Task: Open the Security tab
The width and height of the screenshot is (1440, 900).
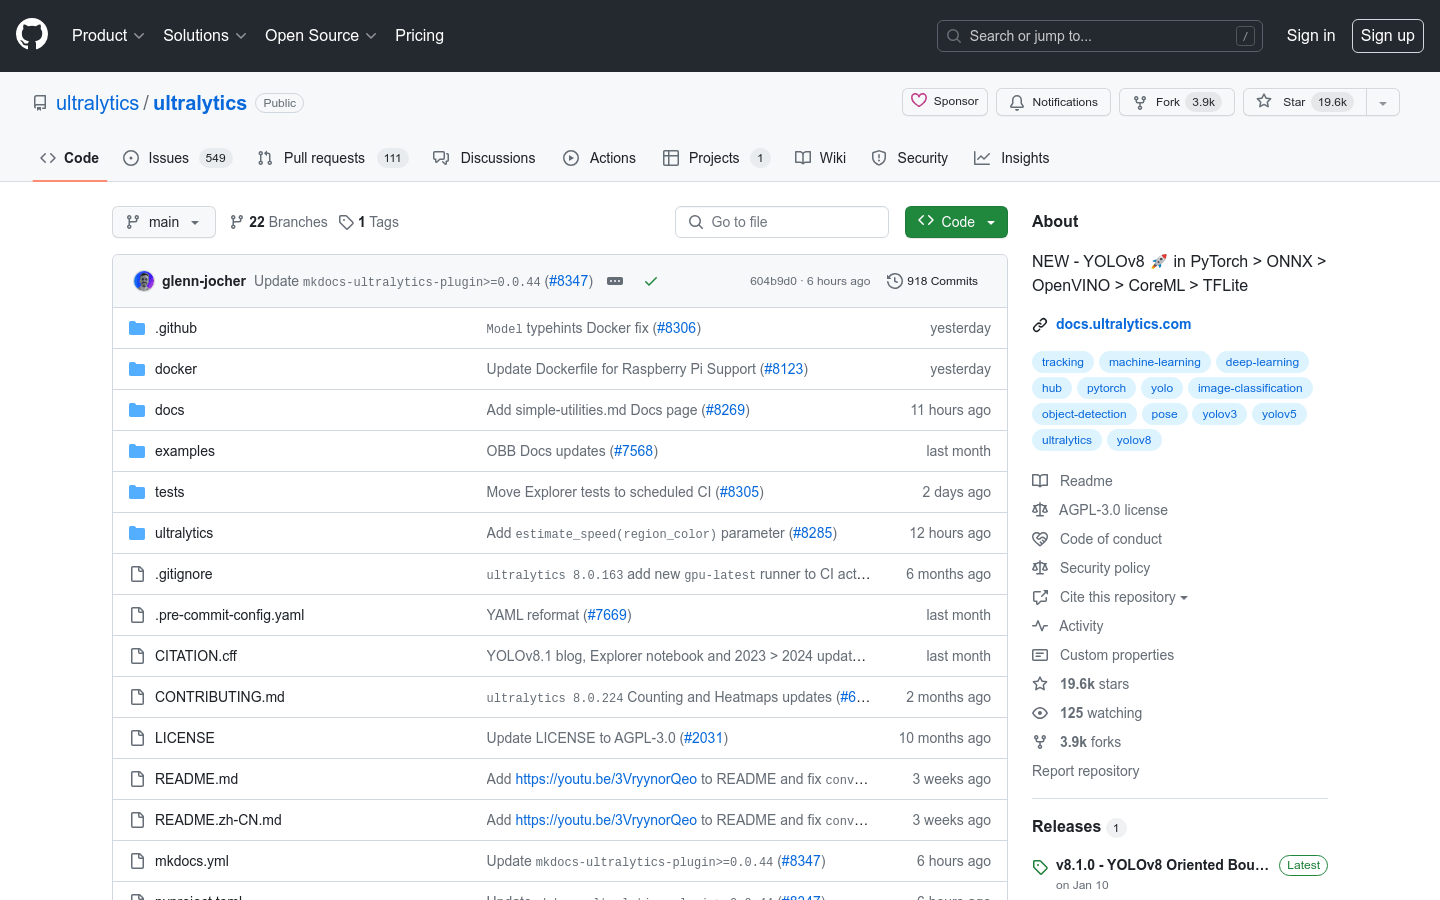Action: [909, 158]
